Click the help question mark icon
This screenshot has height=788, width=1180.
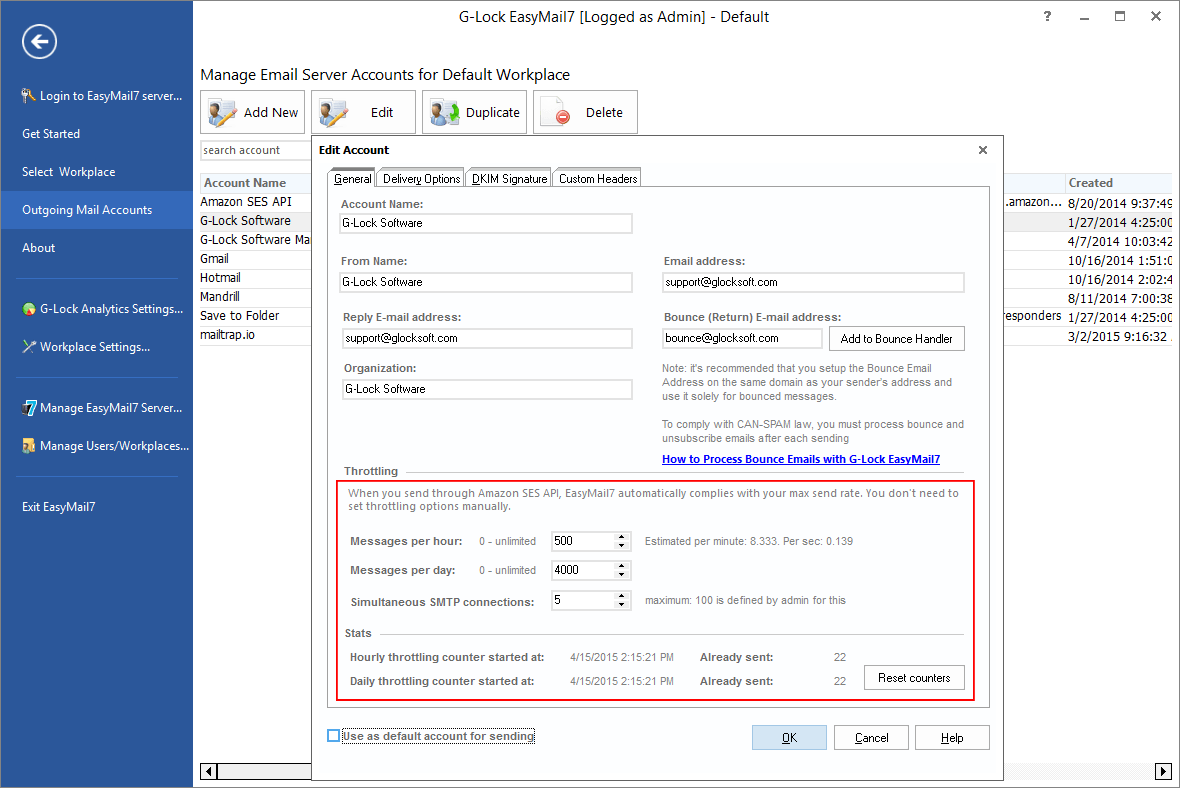pos(1046,16)
